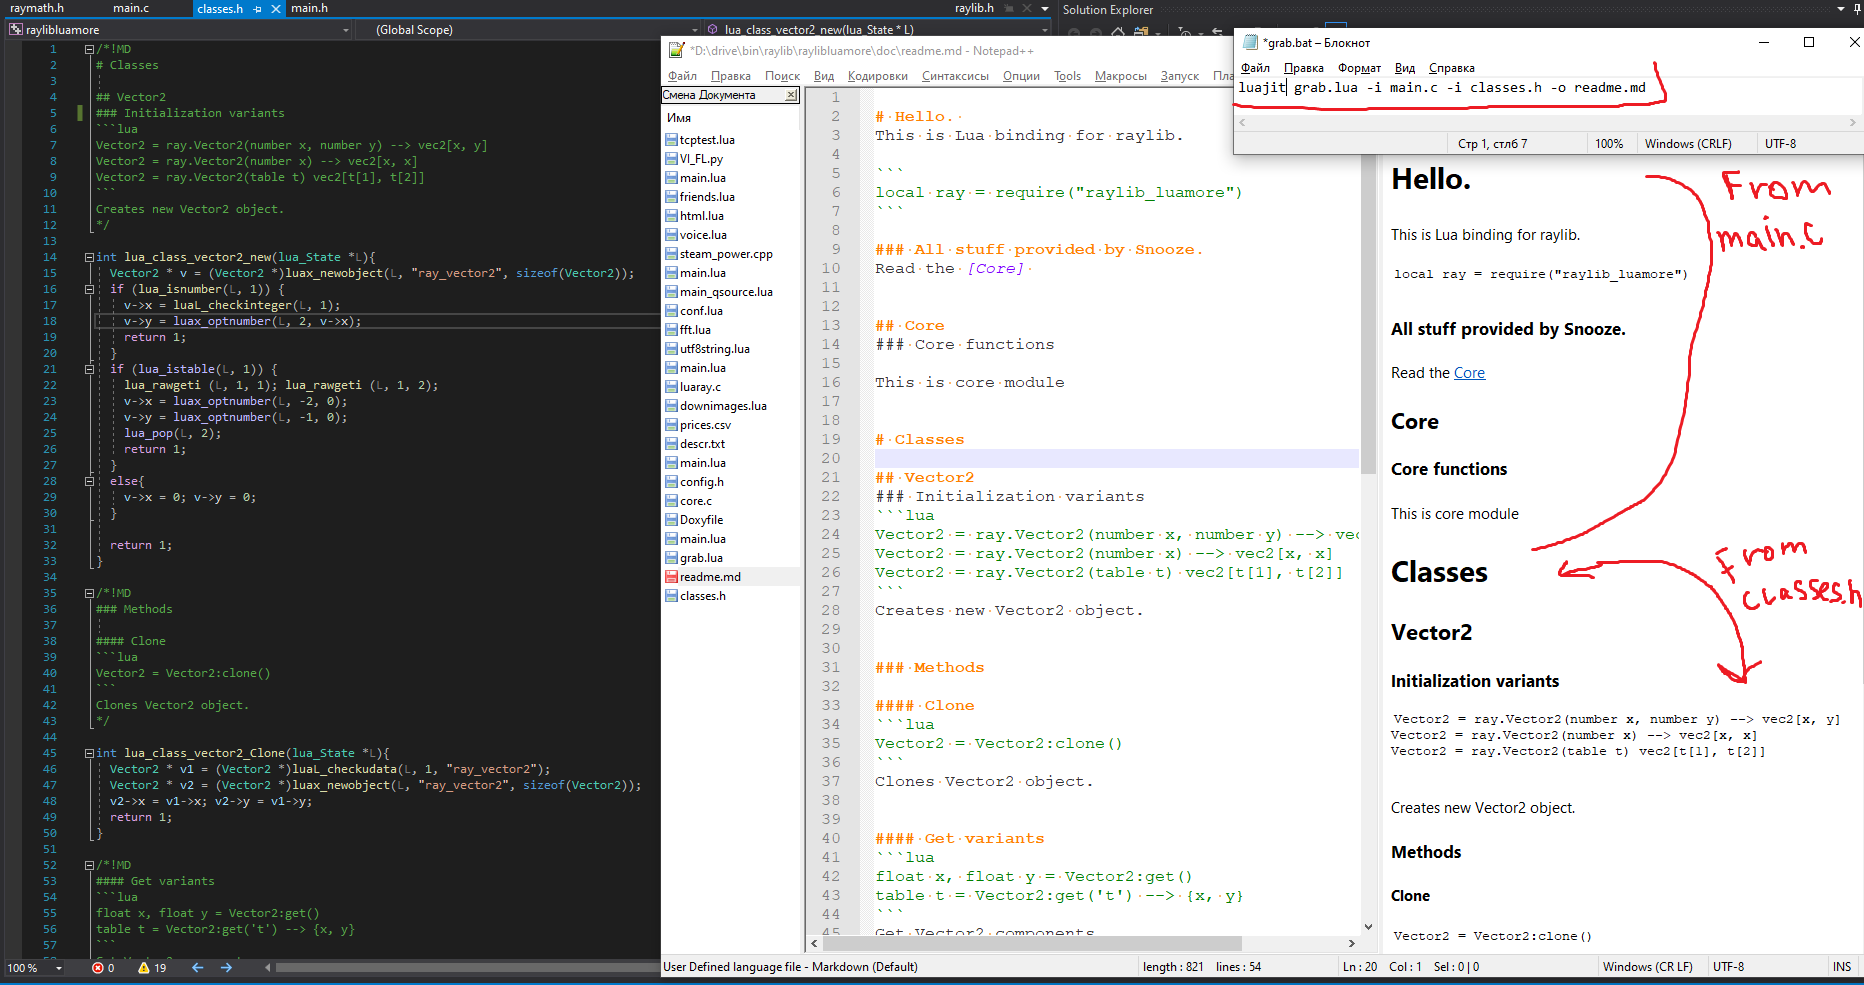The image size is (1864, 985).
Task: Follow the Core link in the preview
Action: pos(1469,373)
